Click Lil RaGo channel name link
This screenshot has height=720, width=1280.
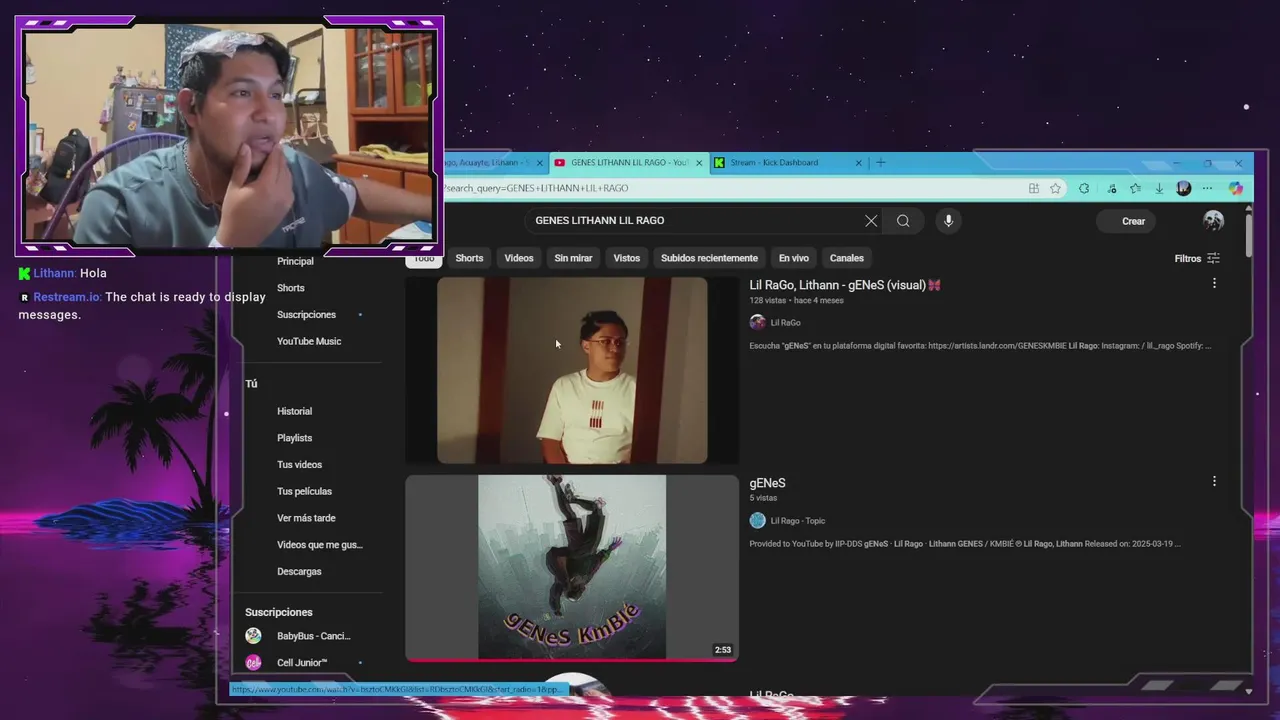[x=785, y=323]
